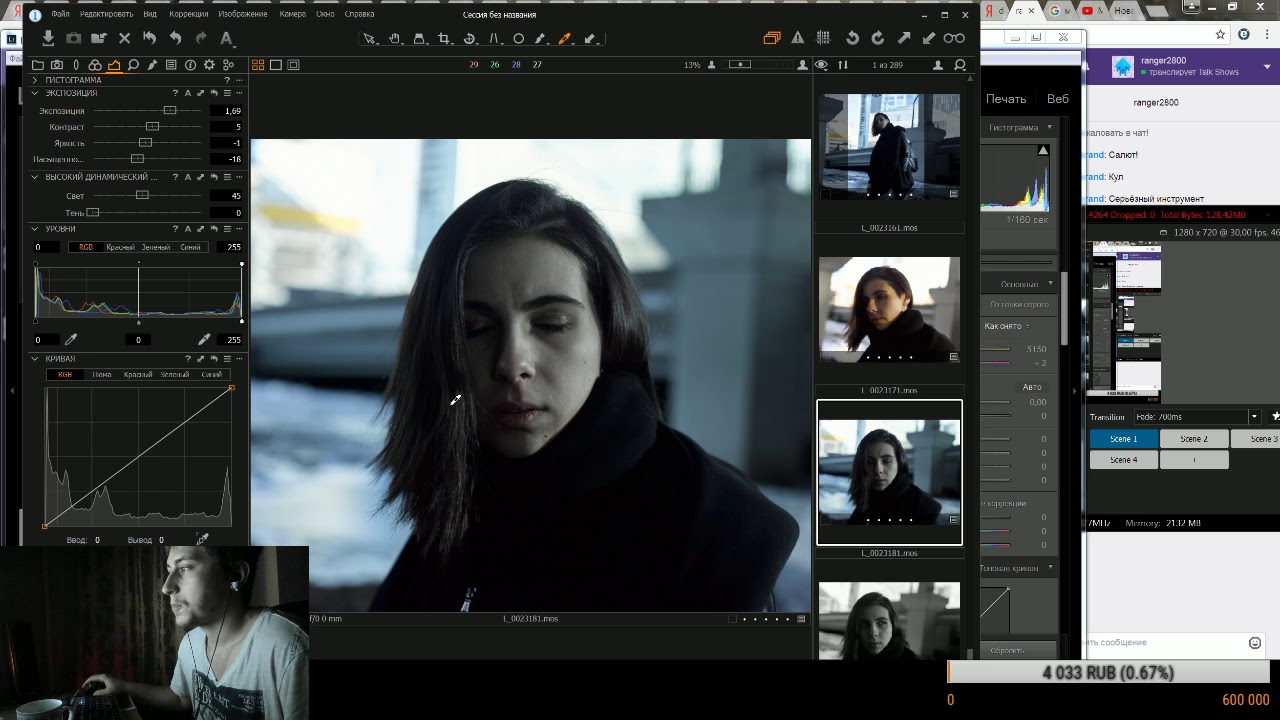Rotate image left with counterclockwise arrow

tap(852, 38)
